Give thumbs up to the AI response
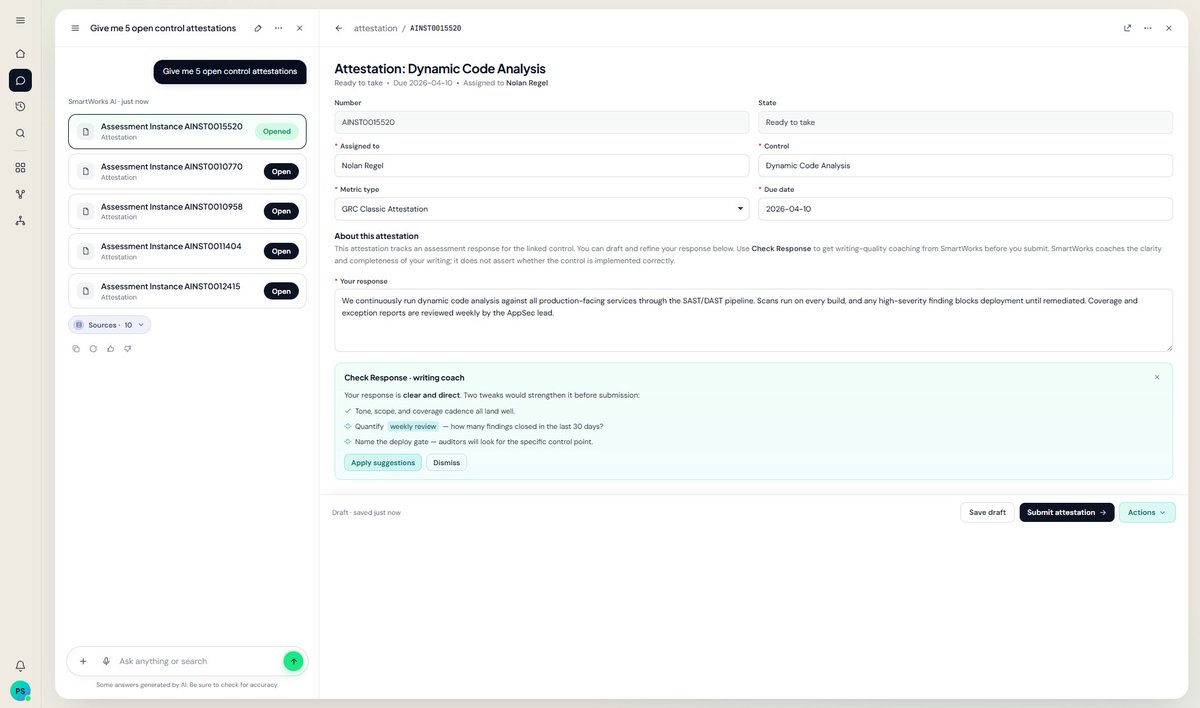Viewport: 1200px width, 708px height. (110, 349)
